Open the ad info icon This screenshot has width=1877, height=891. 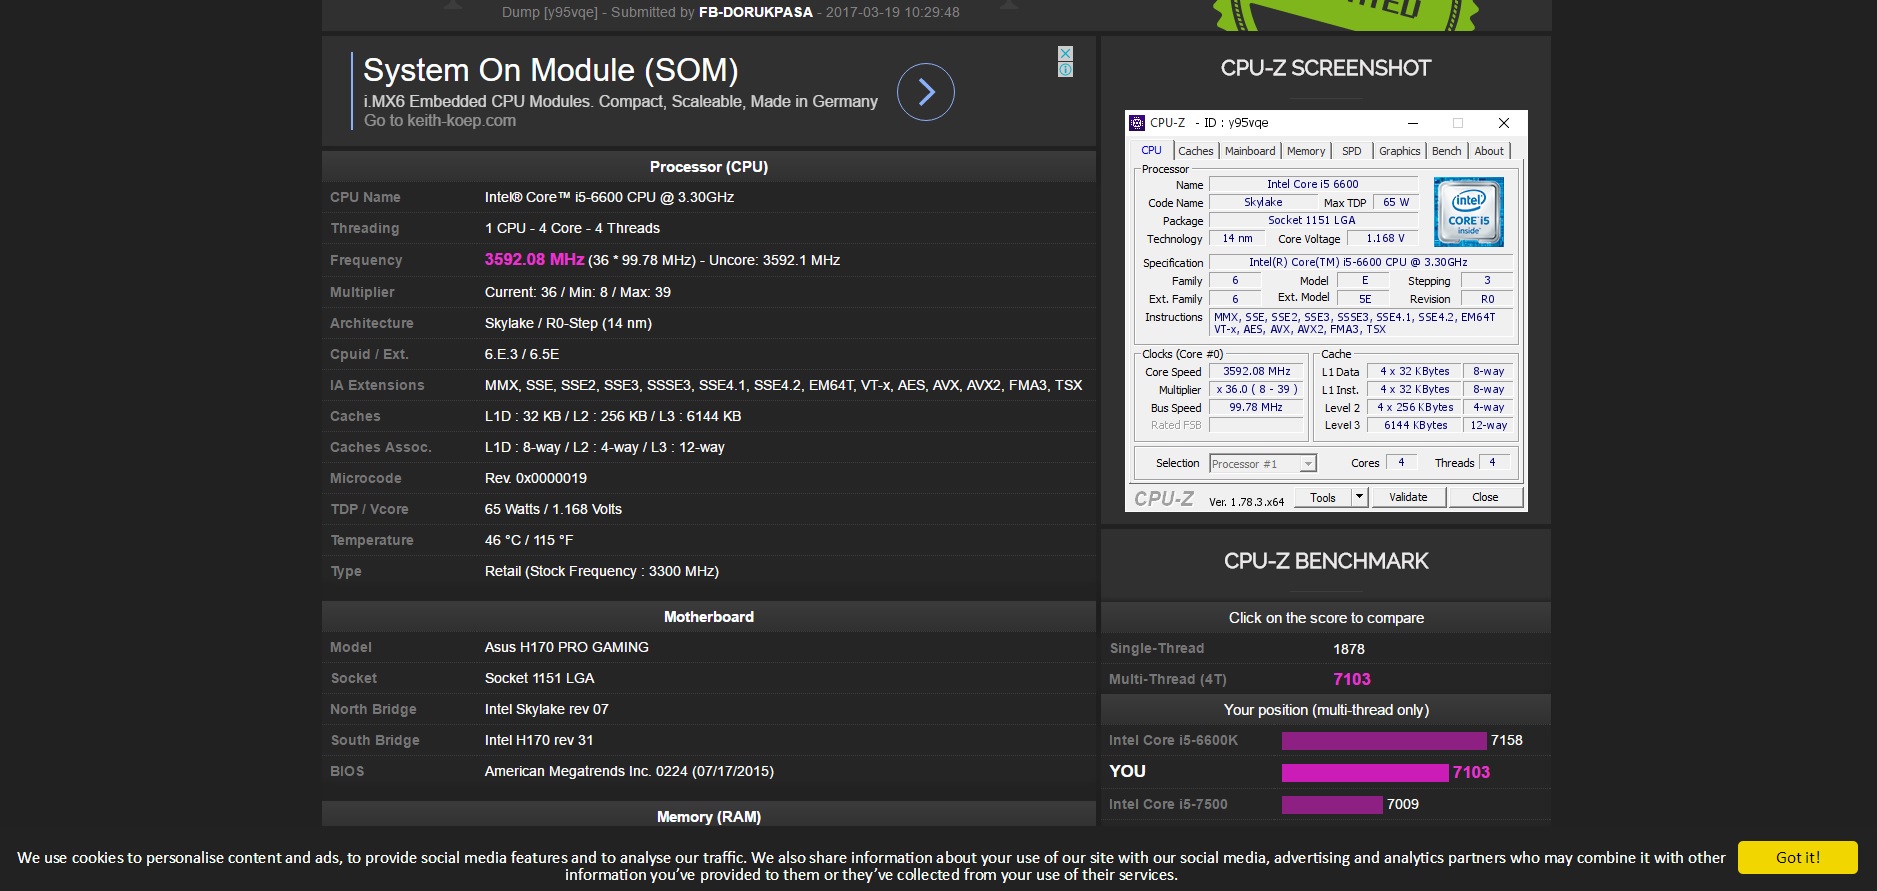pyautogui.click(x=1065, y=69)
